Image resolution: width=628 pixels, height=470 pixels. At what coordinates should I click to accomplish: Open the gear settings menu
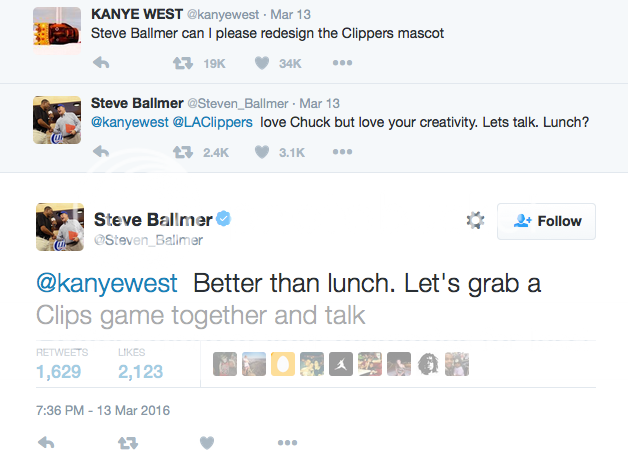(475, 221)
